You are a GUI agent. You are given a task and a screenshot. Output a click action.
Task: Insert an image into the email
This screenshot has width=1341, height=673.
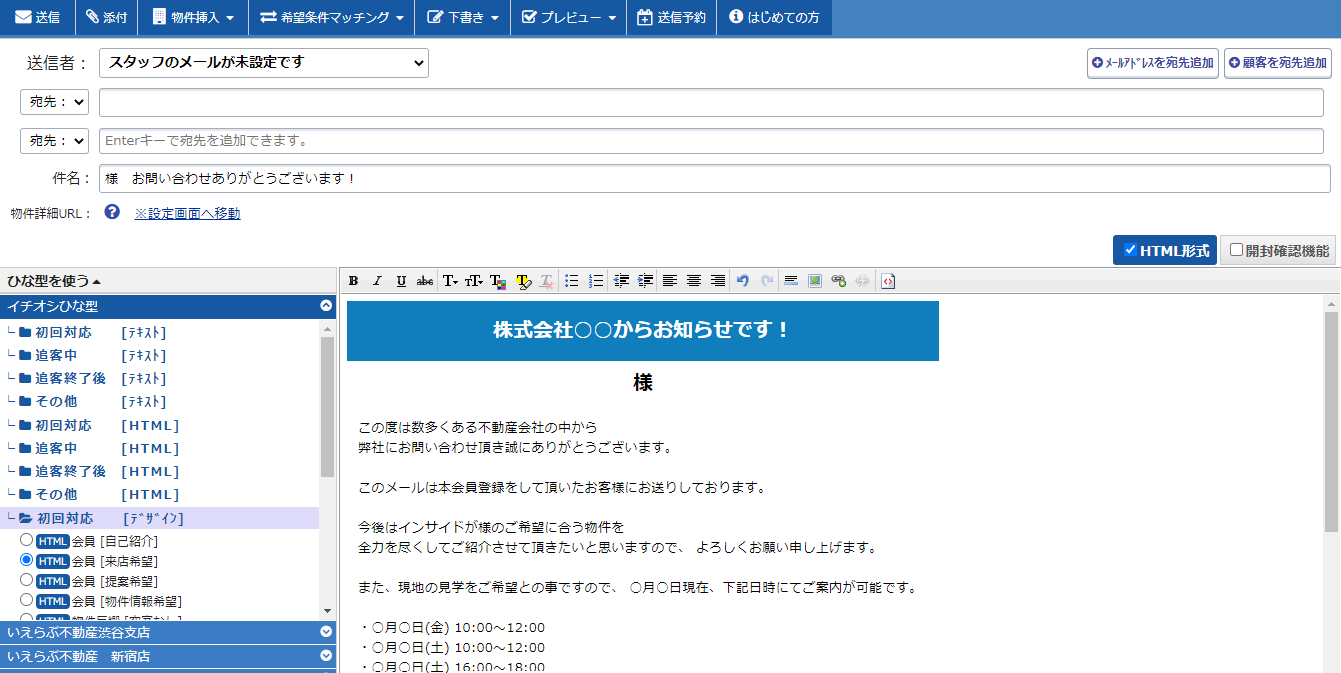coord(815,281)
